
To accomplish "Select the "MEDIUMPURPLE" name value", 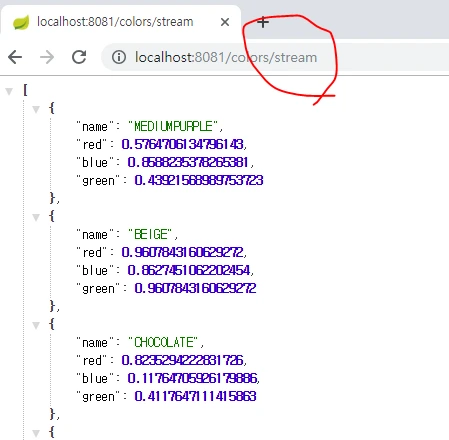I will (173, 126).
